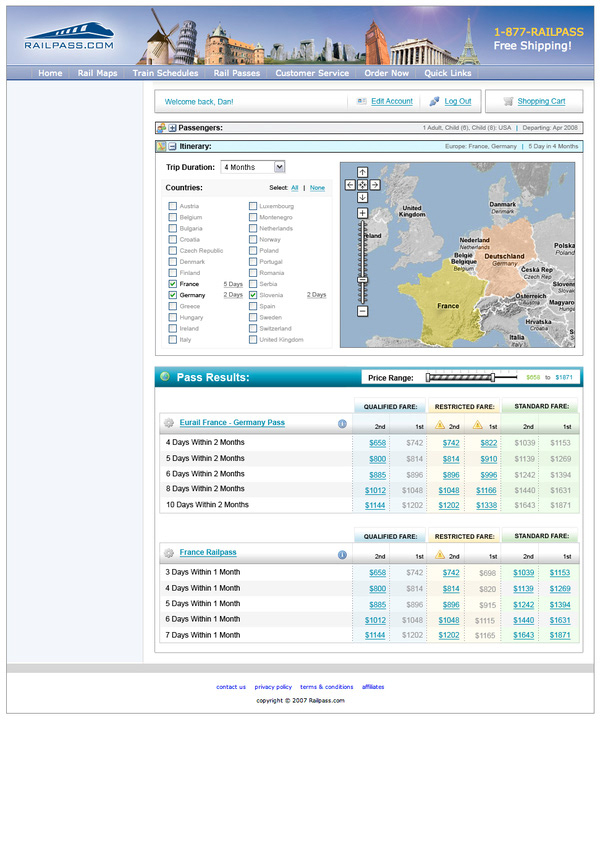This screenshot has width=600, height=865.
Task: Click the Itinerary map icon
Action: tap(162, 147)
